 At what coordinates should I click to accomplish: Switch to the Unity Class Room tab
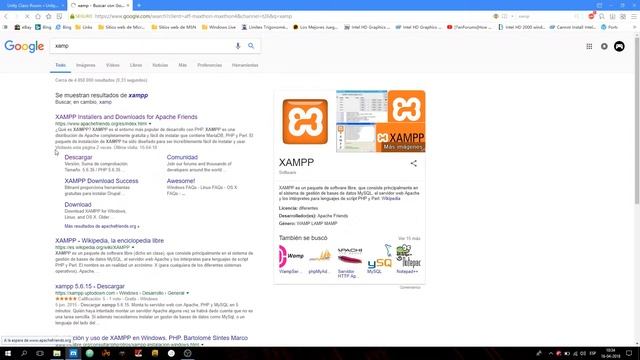click(x=33, y=5)
